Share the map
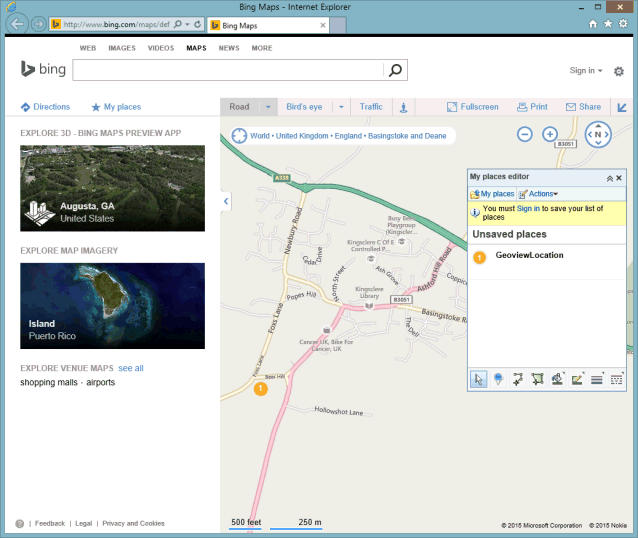The image size is (638, 538). tap(583, 107)
